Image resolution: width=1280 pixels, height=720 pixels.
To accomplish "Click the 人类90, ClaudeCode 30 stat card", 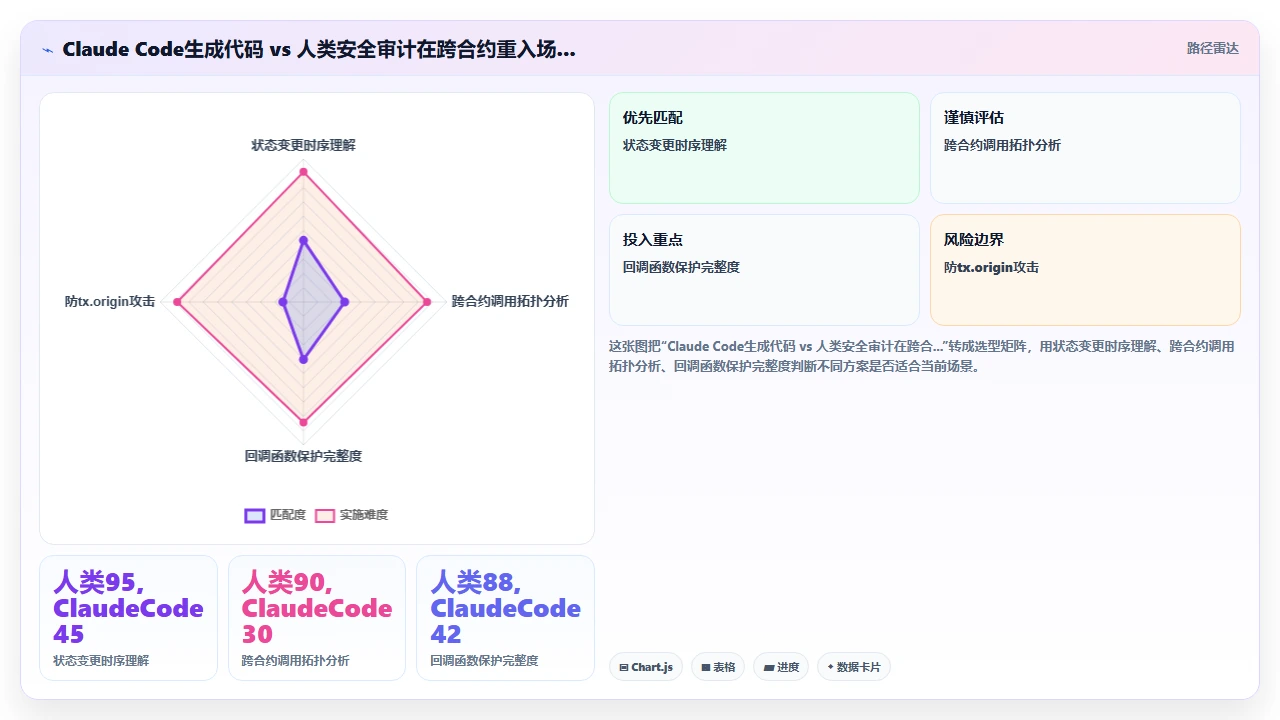I will [x=317, y=618].
